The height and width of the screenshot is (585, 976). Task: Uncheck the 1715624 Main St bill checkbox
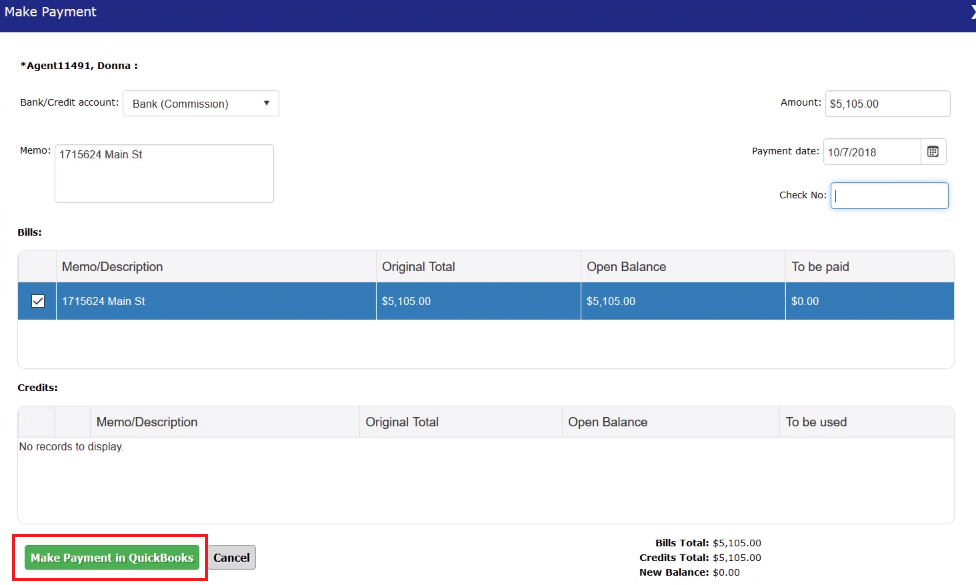click(x=38, y=301)
